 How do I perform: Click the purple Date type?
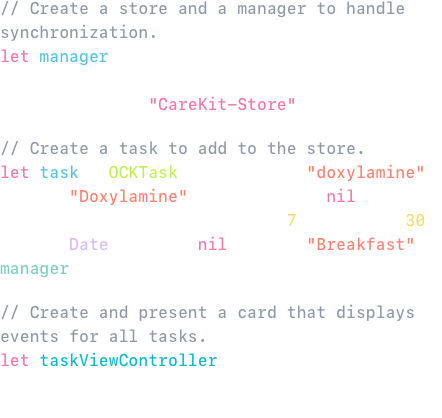89,245
